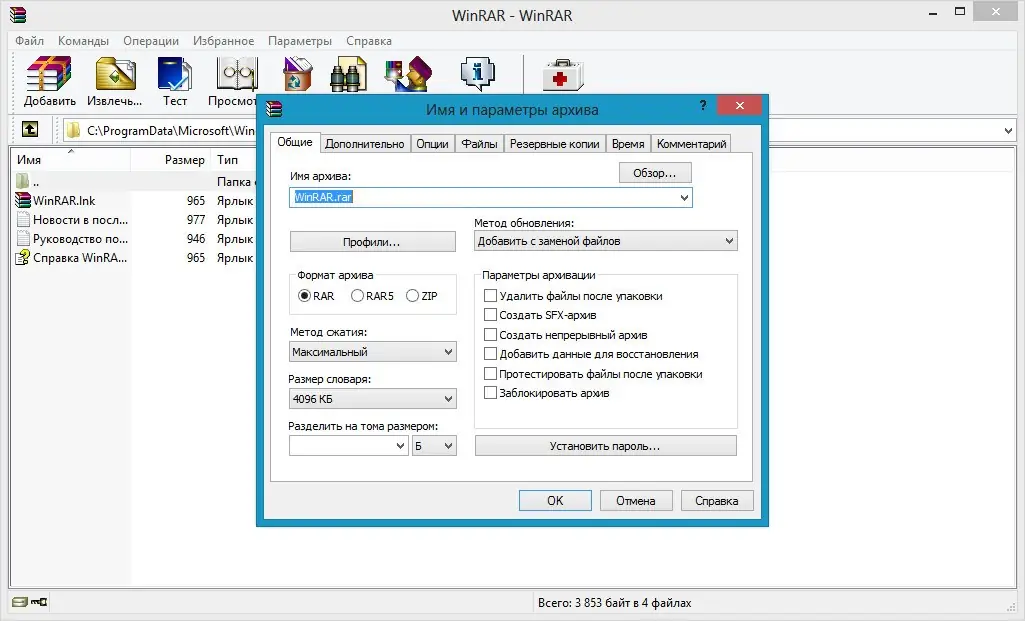Image resolution: width=1025 pixels, height=621 pixels.
Task: Enable the Создать SFX-архив checkbox
Action: coord(490,313)
